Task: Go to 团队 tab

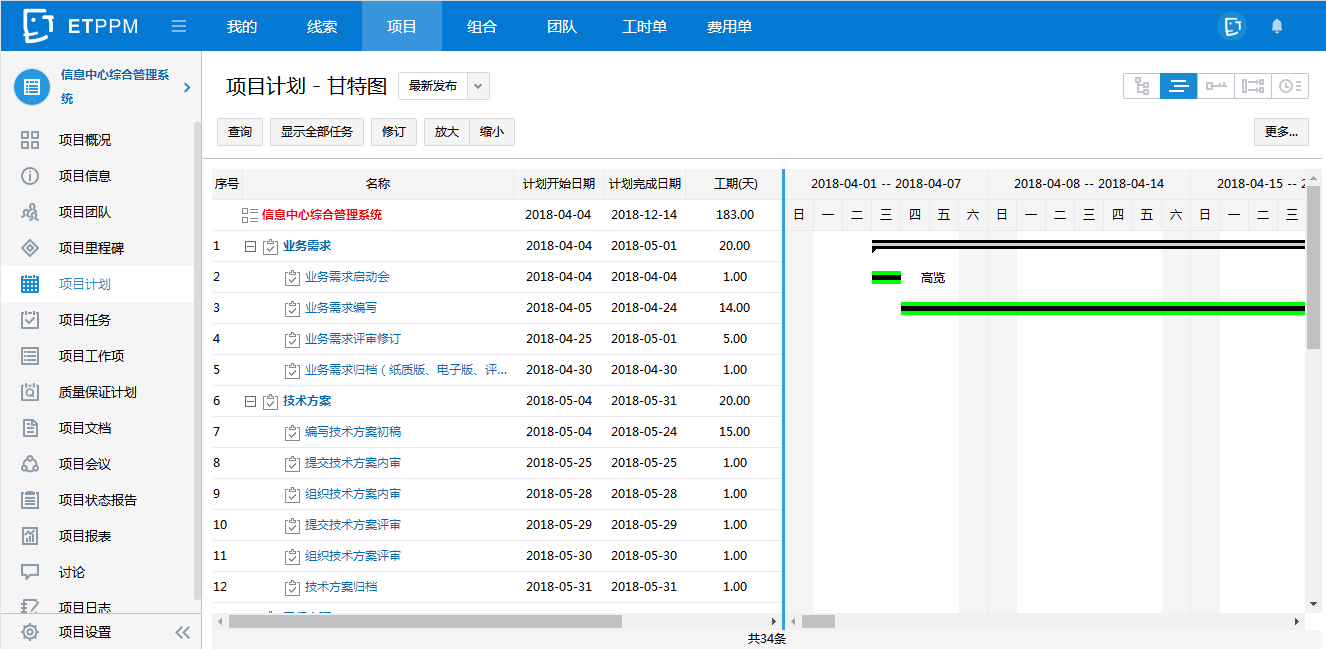Action: tap(562, 26)
